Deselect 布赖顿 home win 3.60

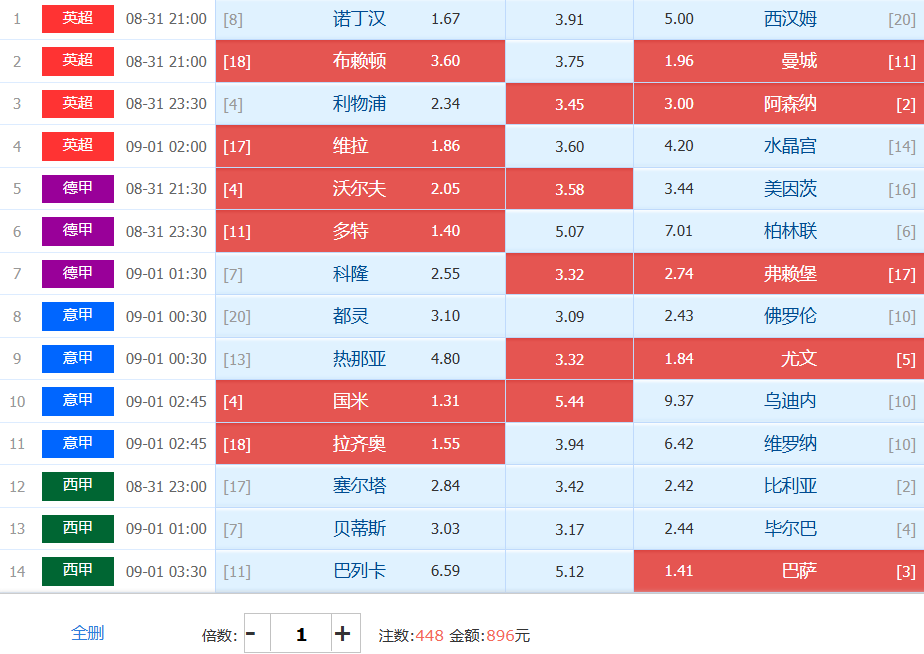(x=360, y=61)
